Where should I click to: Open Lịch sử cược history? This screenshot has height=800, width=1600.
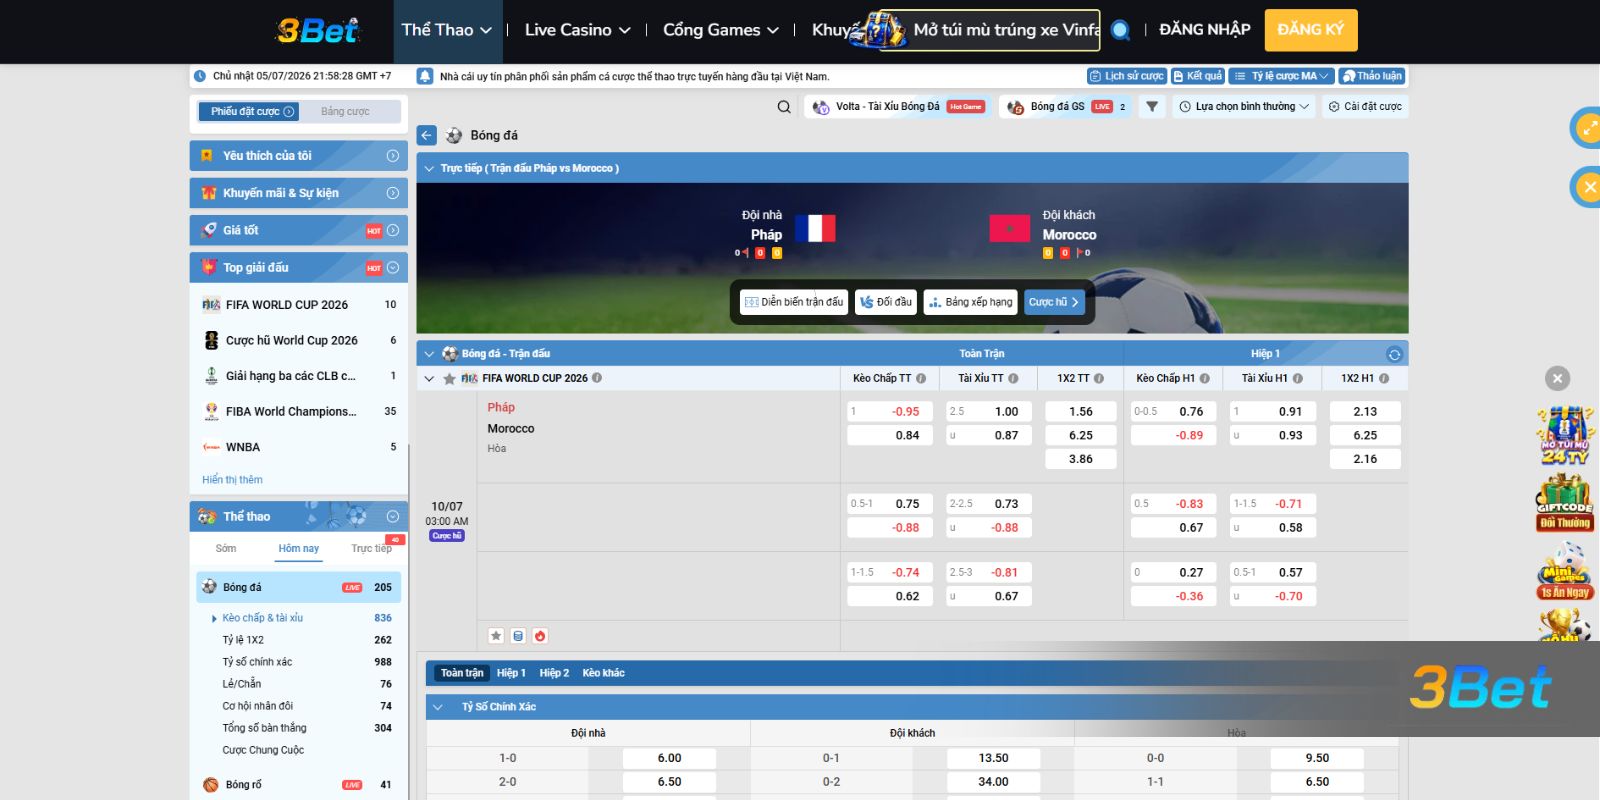[x=1127, y=76]
